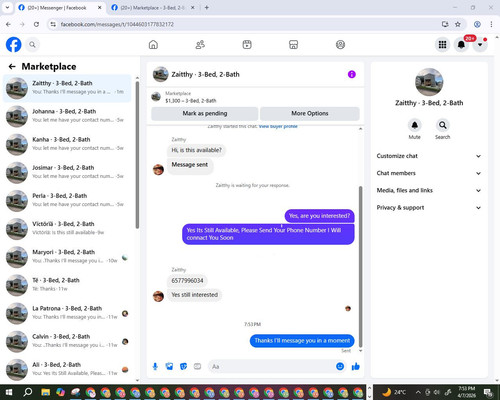Open Windows taskbar search
The height and width of the screenshot is (400, 500).
click(28, 392)
